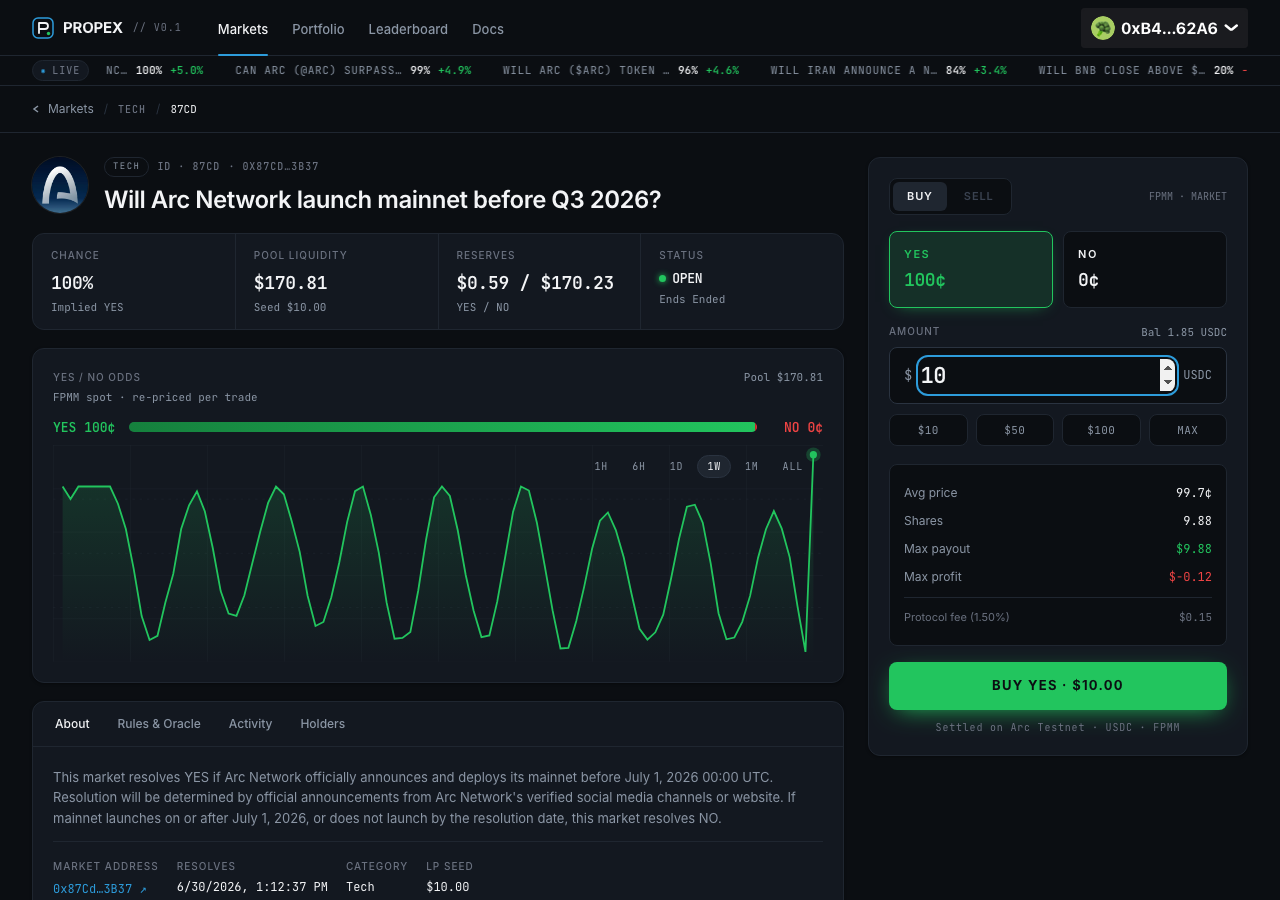Click the Shares 9.88 value

(x=1197, y=521)
